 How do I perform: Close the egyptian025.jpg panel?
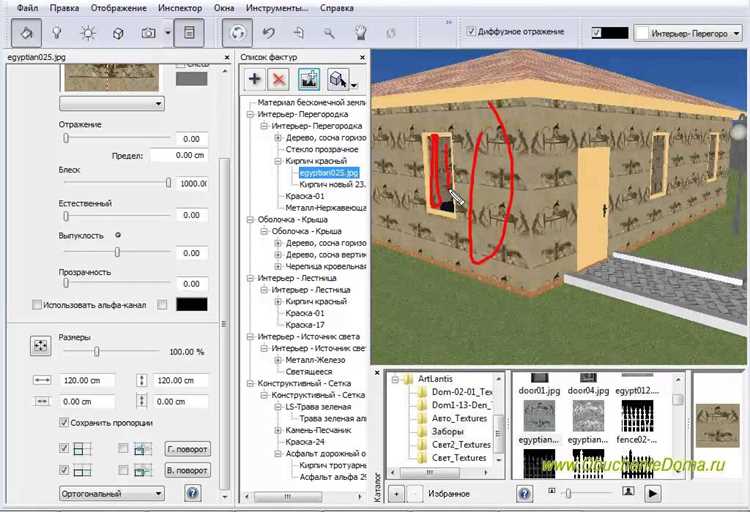(x=227, y=57)
